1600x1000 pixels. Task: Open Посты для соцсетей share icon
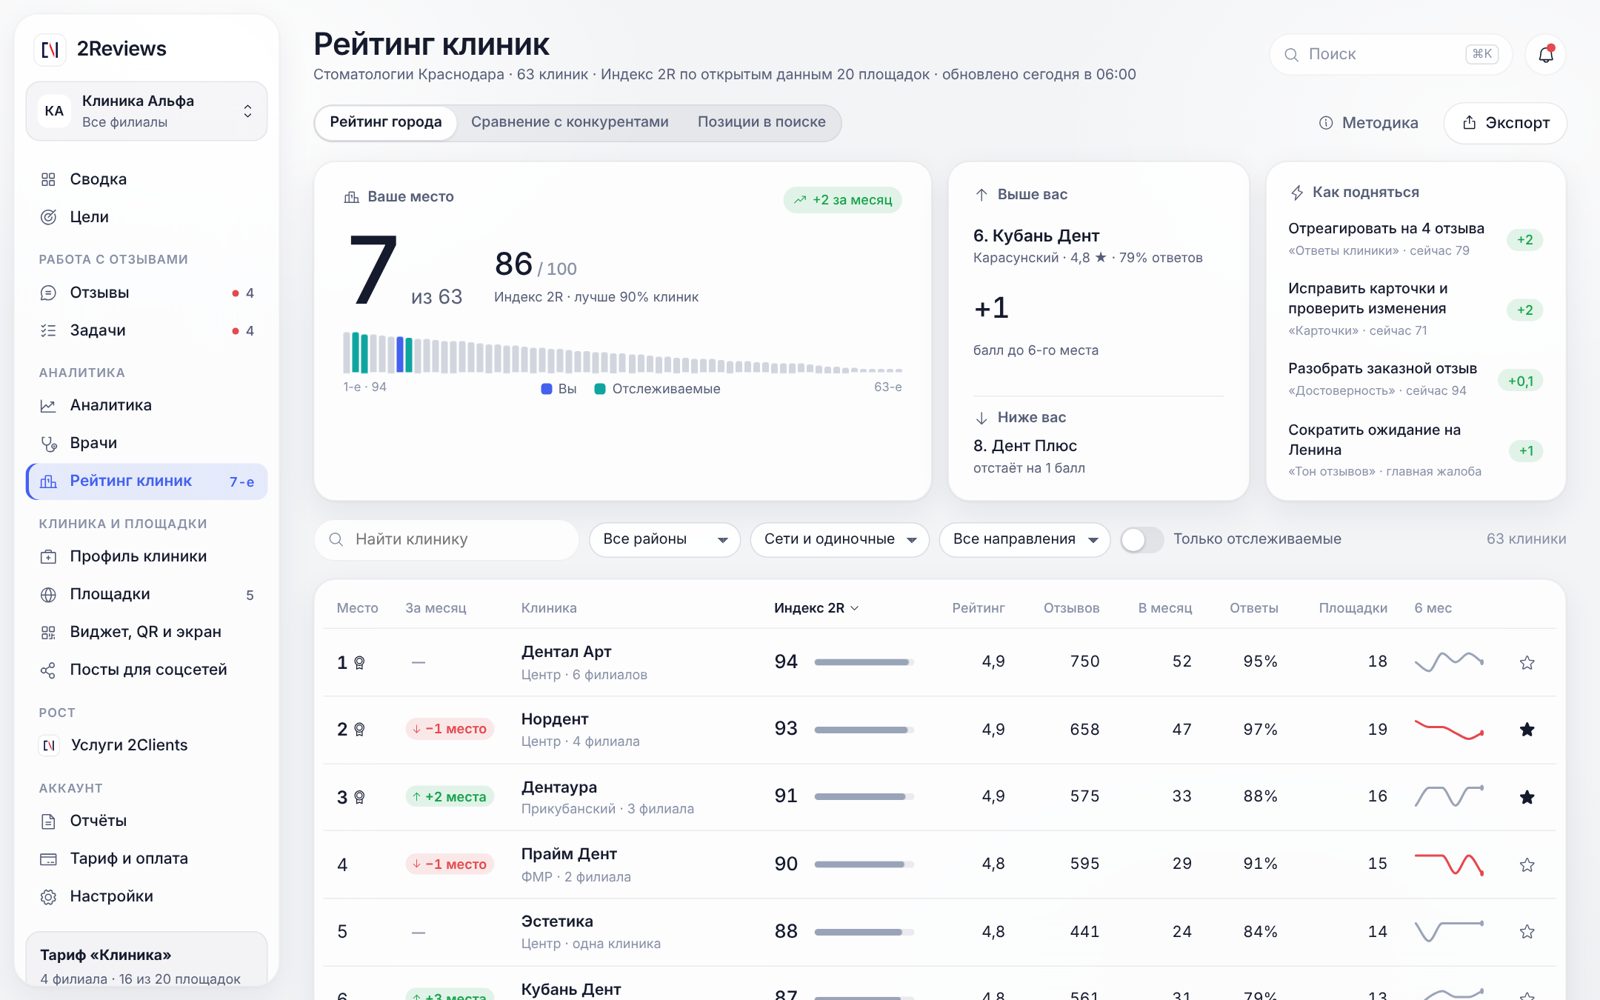48,670
